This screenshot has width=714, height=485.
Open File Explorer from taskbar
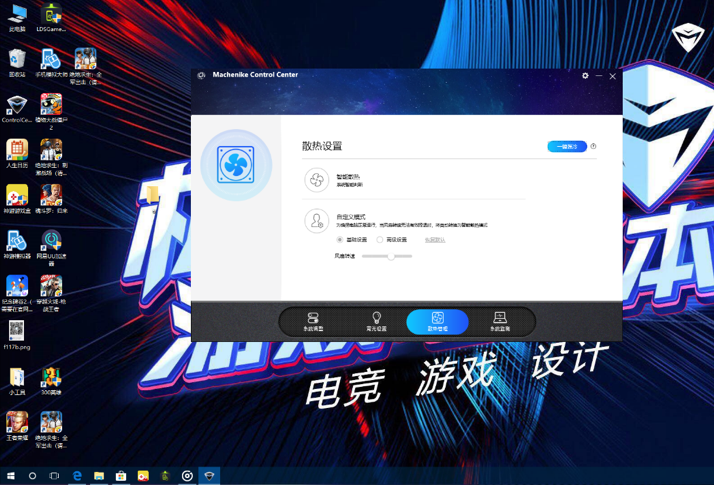(x=99, y=476)
